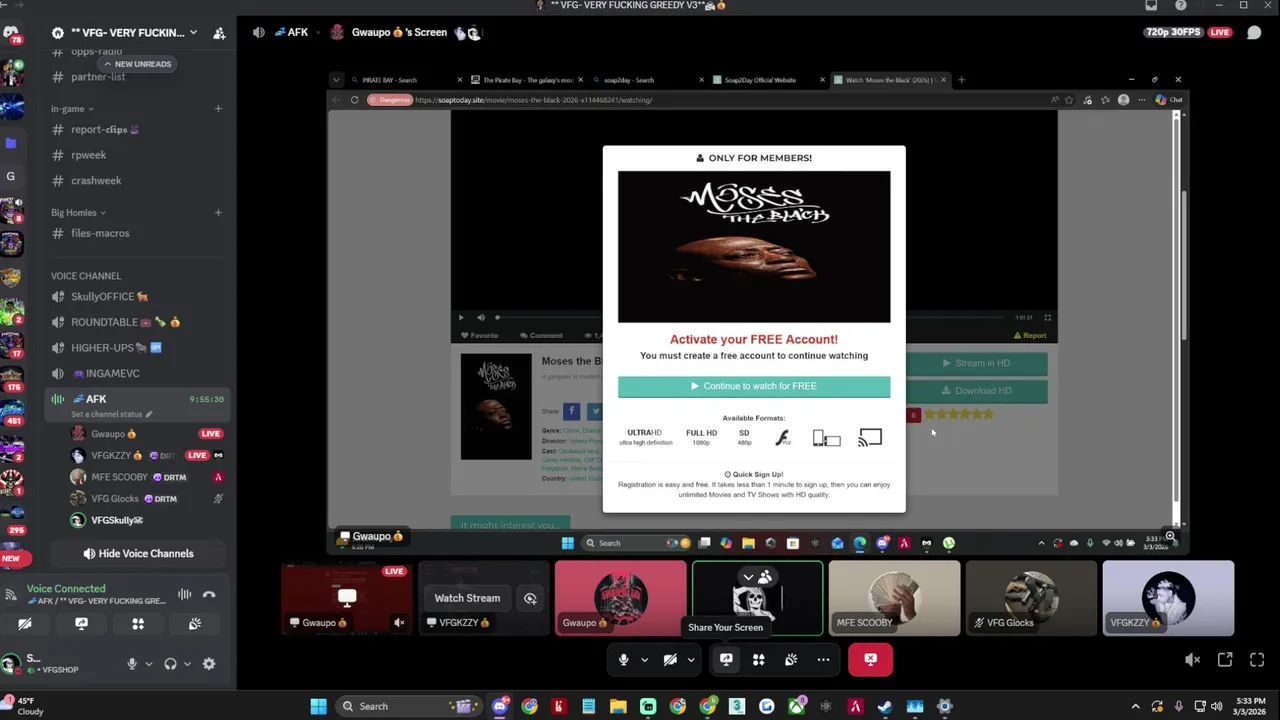The width and height of the screenshot is (1280, 720).
Task: Click share screen icon in voice panel
Action: [82, 623]
